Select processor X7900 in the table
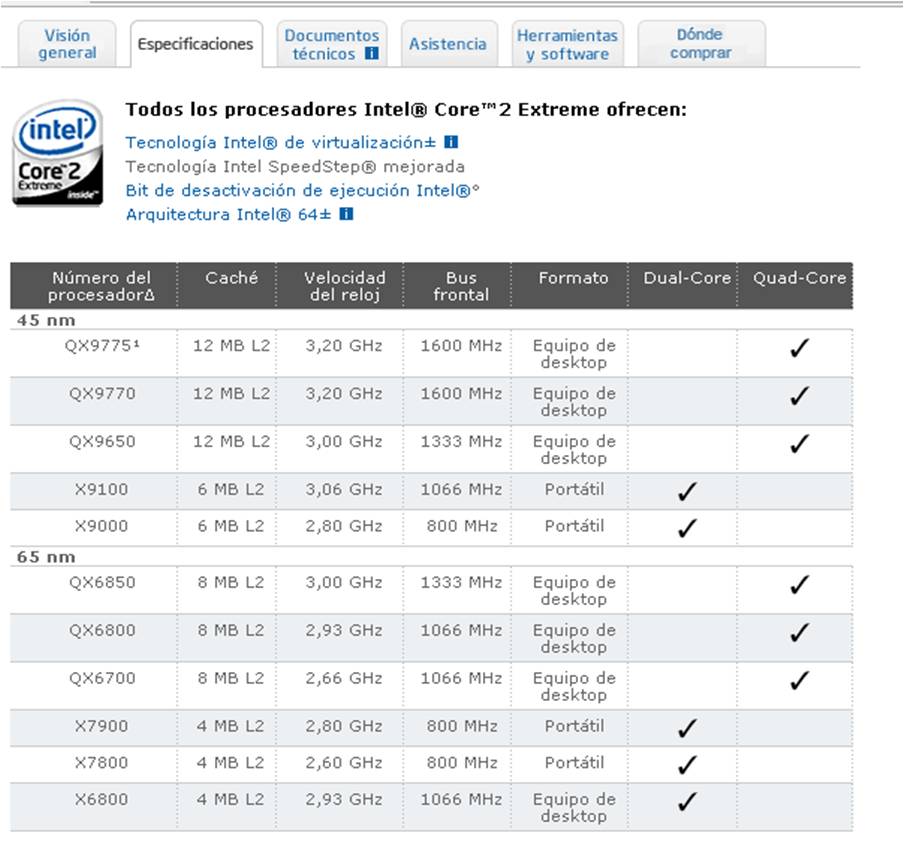 point(101,726)
